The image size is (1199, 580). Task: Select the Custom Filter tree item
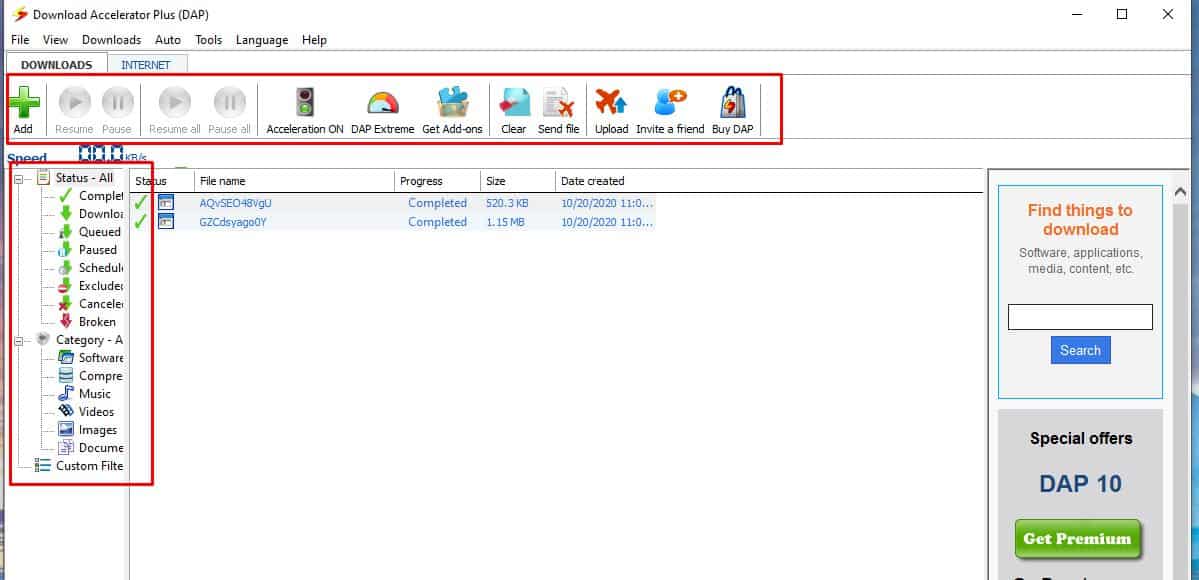pyautogui.click(x=89, y=465)
